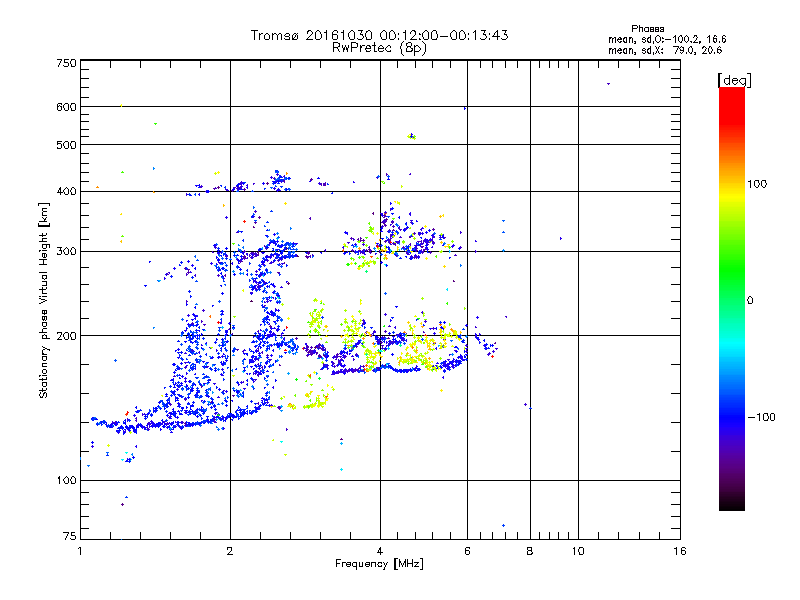Click the lone purple data point near 11 MHz

[x=608, y=84]
